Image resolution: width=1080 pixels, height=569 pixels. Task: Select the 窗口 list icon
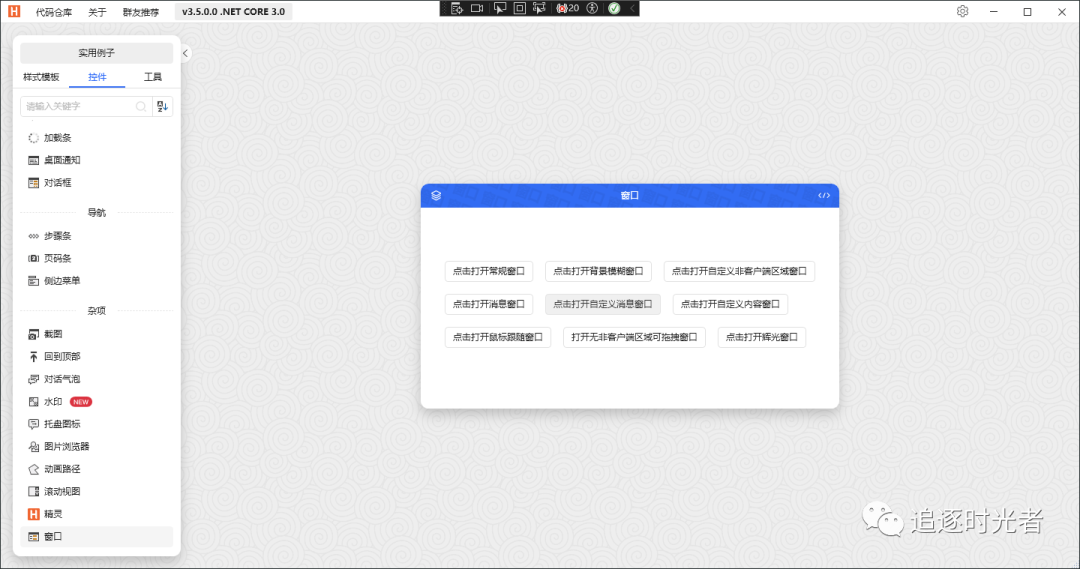coord(33,537)
